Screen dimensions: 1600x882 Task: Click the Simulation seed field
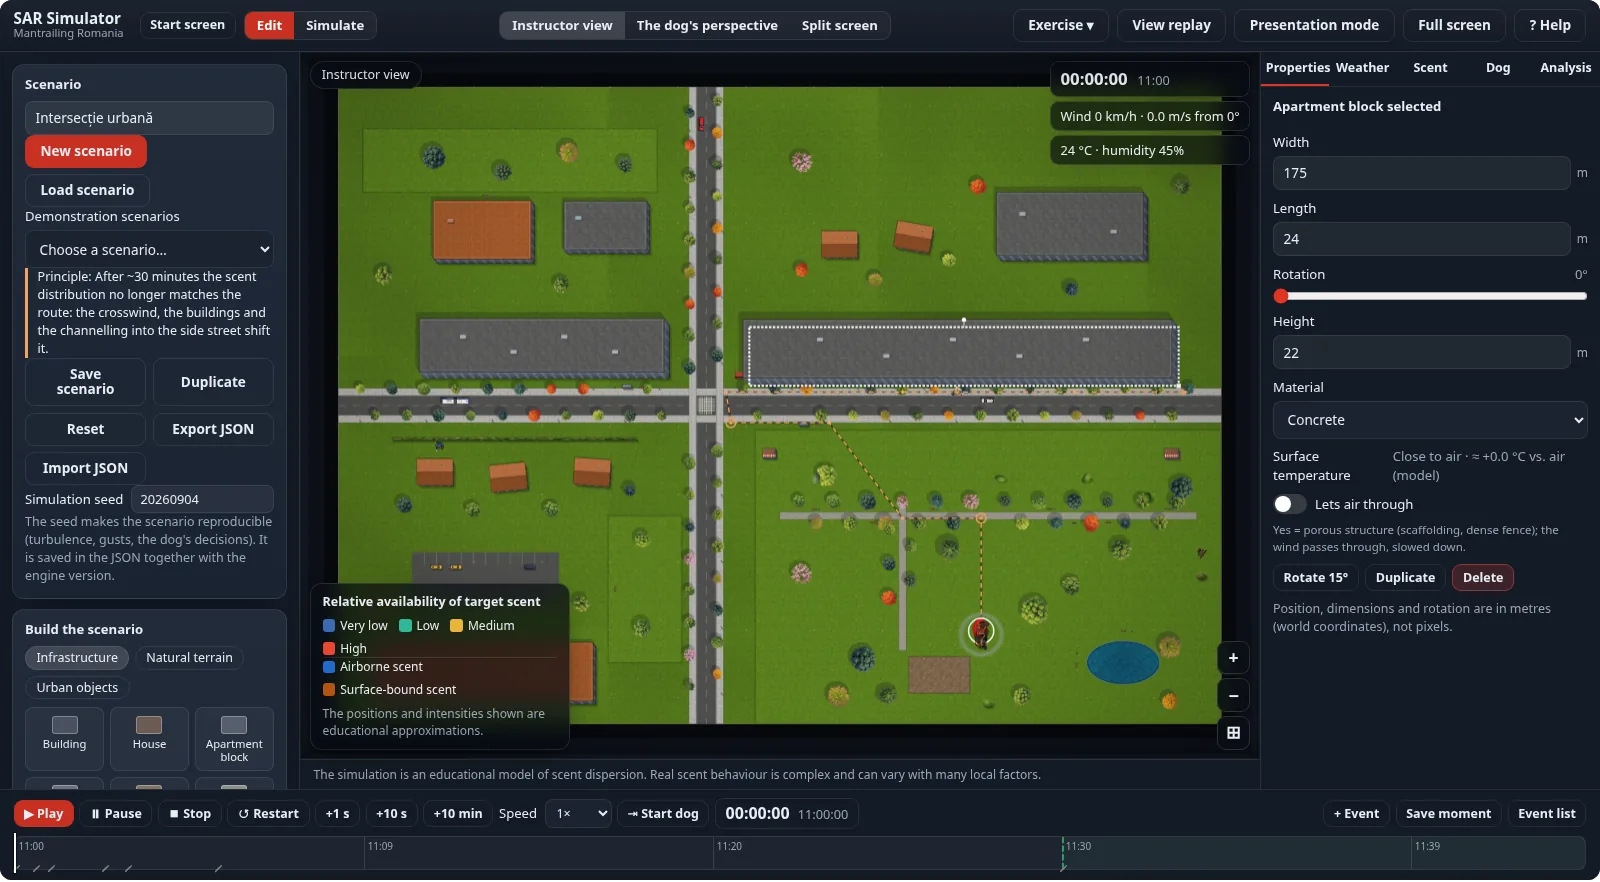click(202, 499)
